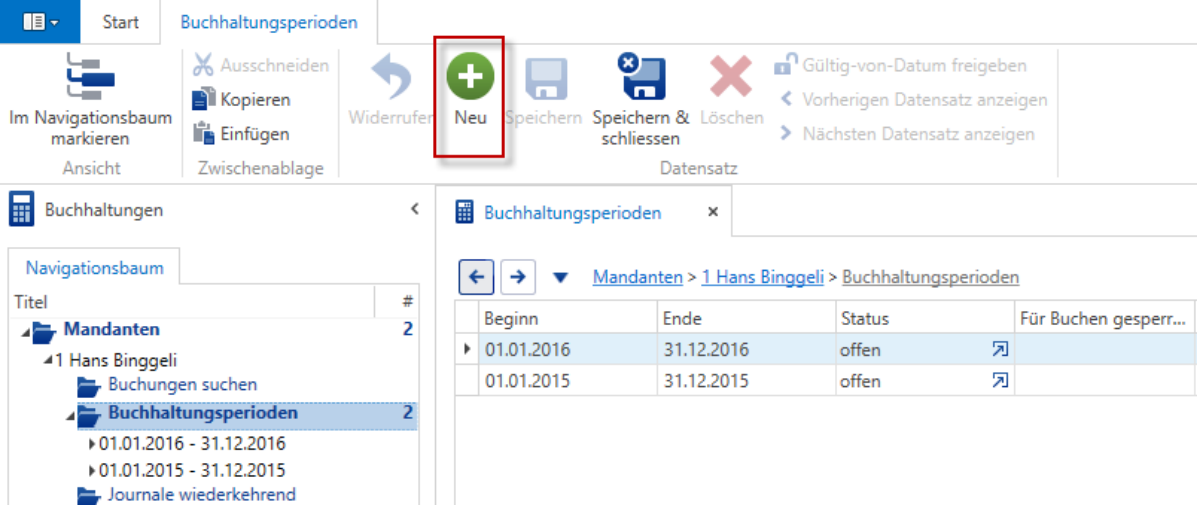
Task: Open the navigation history dropdown triangle
Action: (x=561, y=278)
